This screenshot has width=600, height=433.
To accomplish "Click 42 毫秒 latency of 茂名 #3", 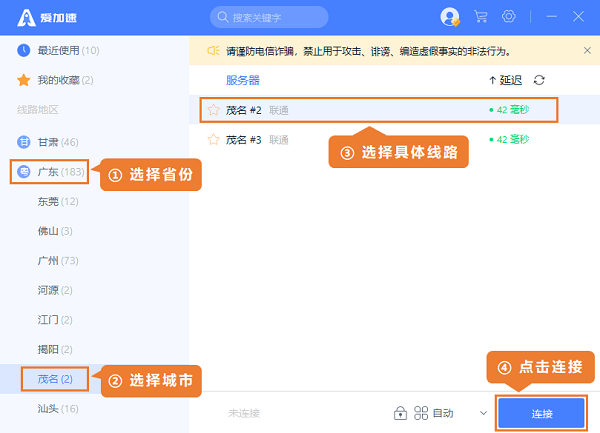I will (x=509, y=140).
